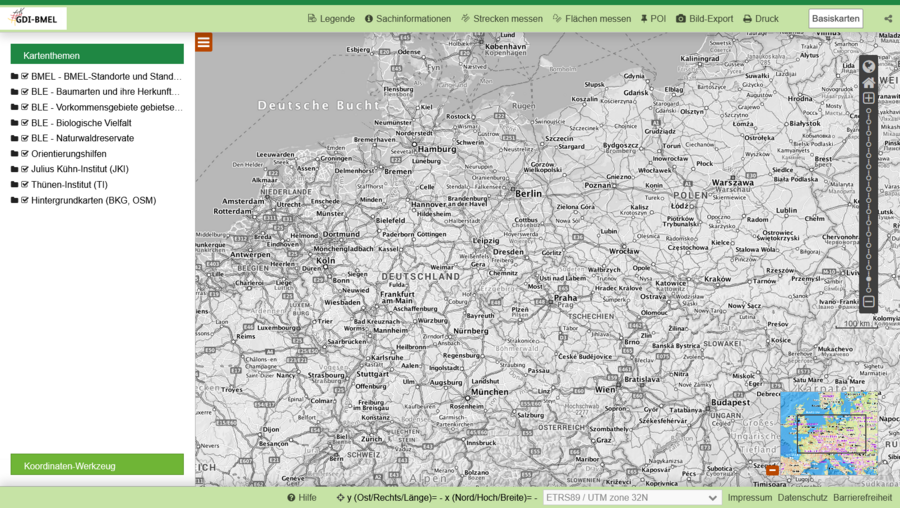Screen dimensions: 900x508
Task: Click the 100 km scale bar
Action: 856,324
